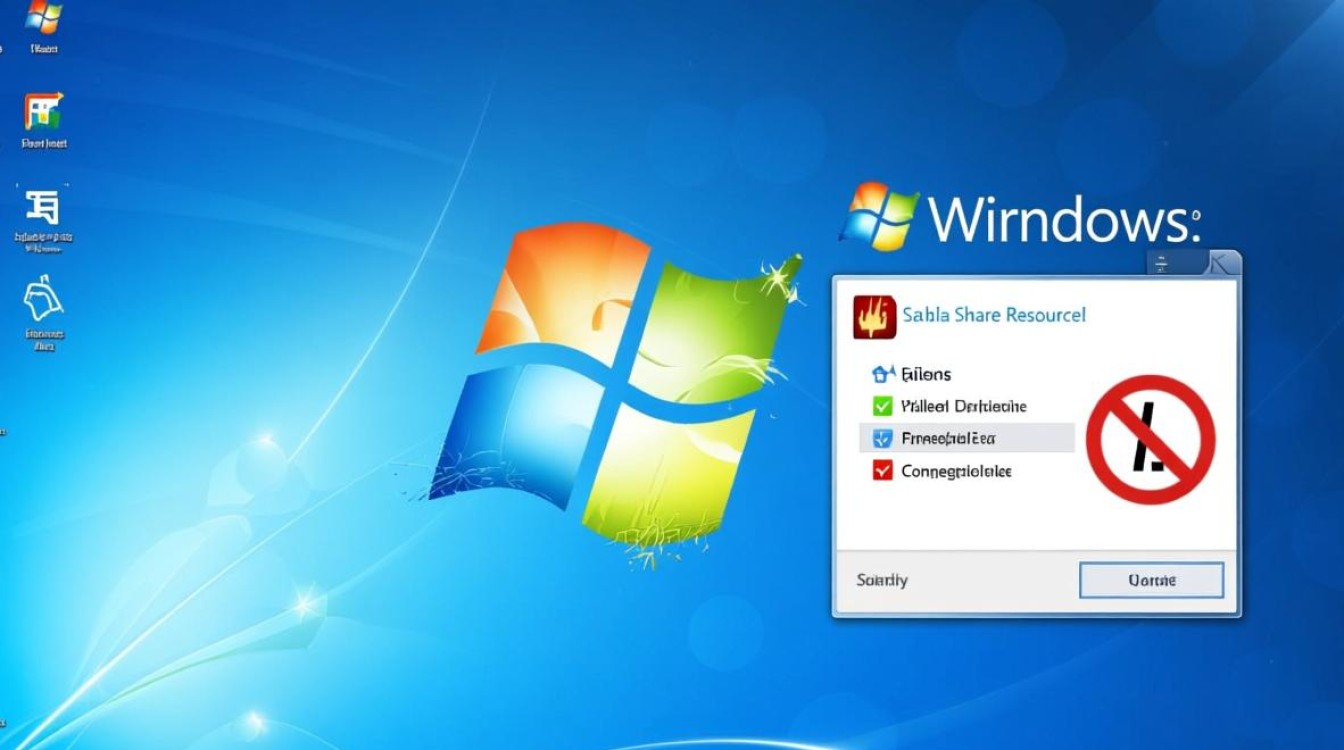The image size is (1344, 750).
Task: Click the red flame icon in dialog header
Action: [871, 316]
